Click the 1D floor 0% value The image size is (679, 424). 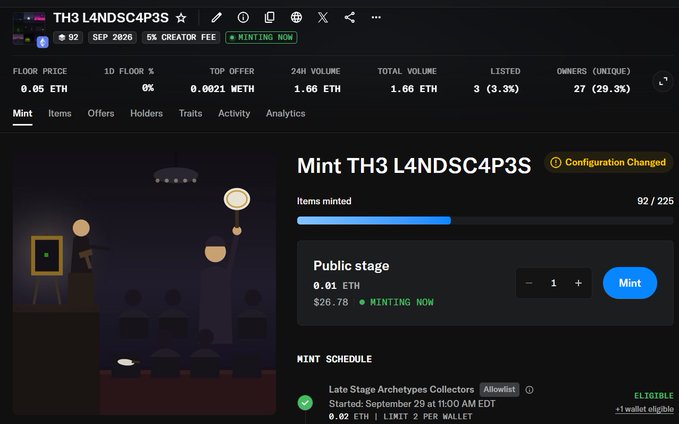[x=148, y=88]
